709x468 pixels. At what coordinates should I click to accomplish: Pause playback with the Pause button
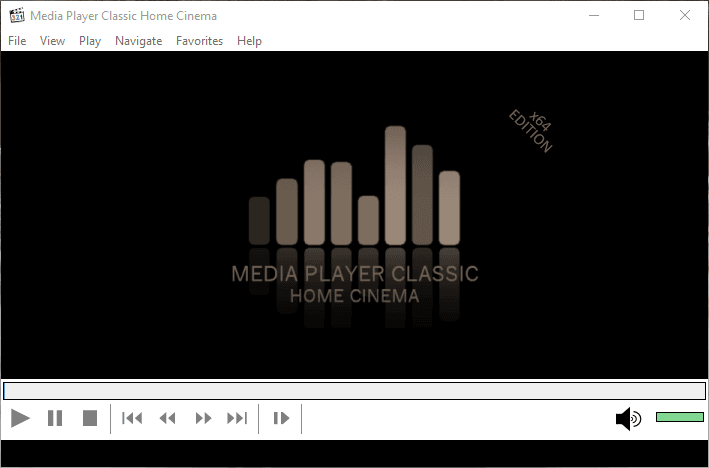click(55, 418)
